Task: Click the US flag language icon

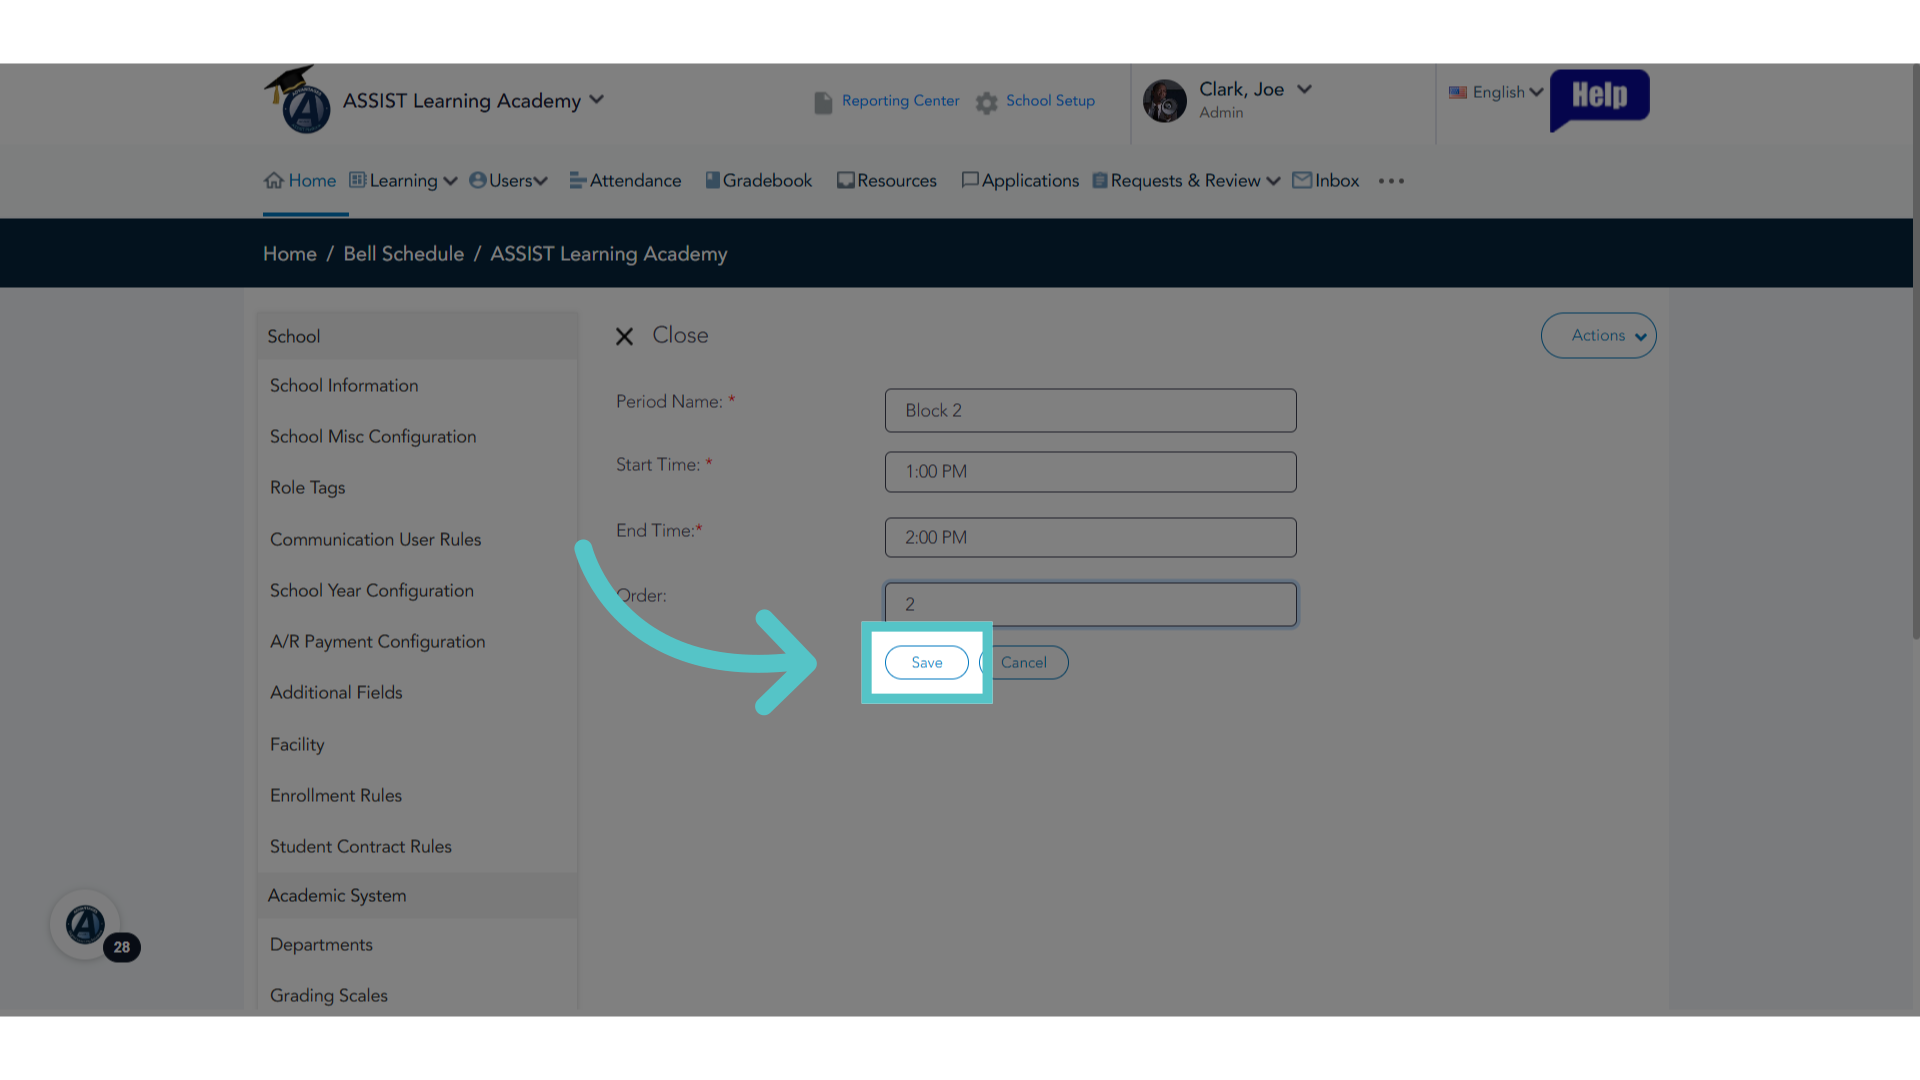Action: (1458, 92)
